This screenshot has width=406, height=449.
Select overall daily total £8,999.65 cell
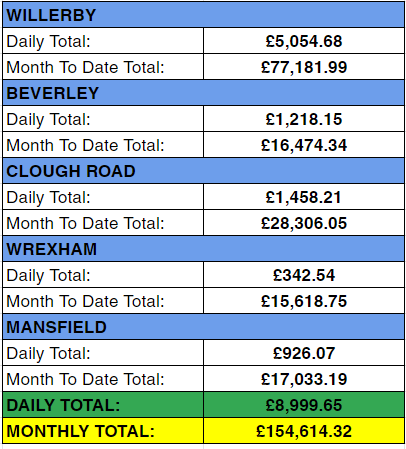[304, 405]
